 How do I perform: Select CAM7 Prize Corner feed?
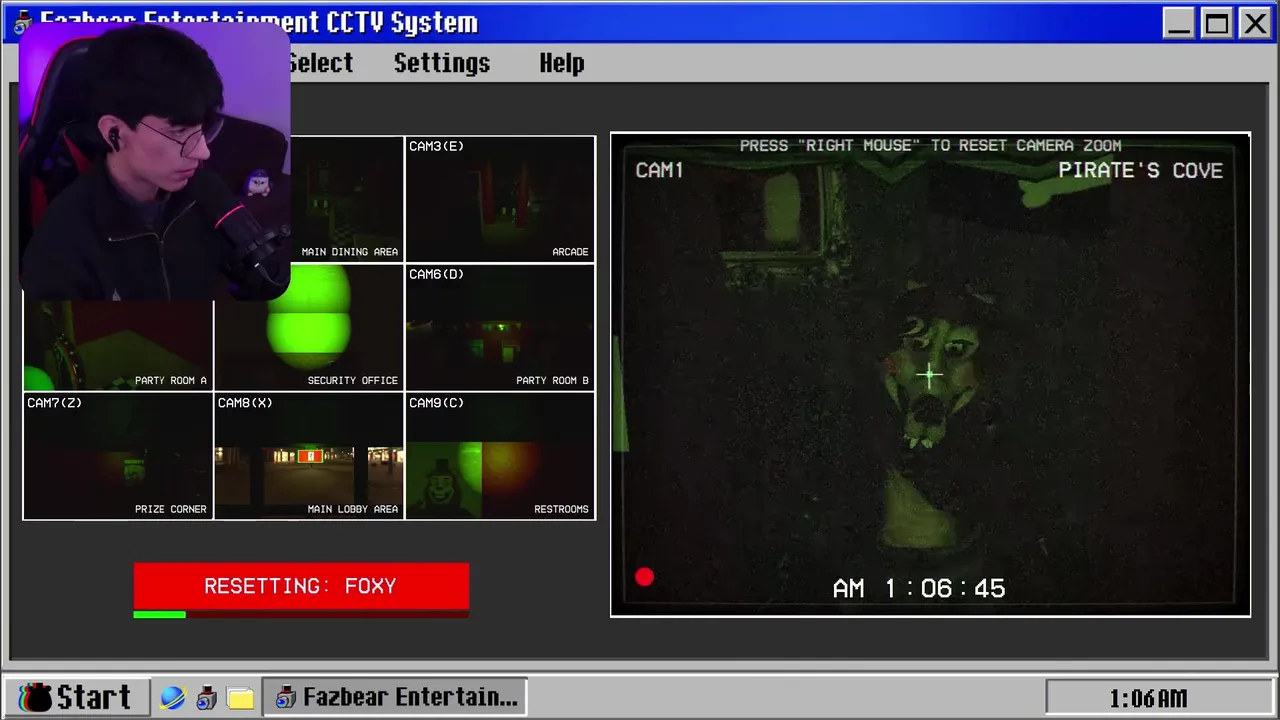pos(118,456)
